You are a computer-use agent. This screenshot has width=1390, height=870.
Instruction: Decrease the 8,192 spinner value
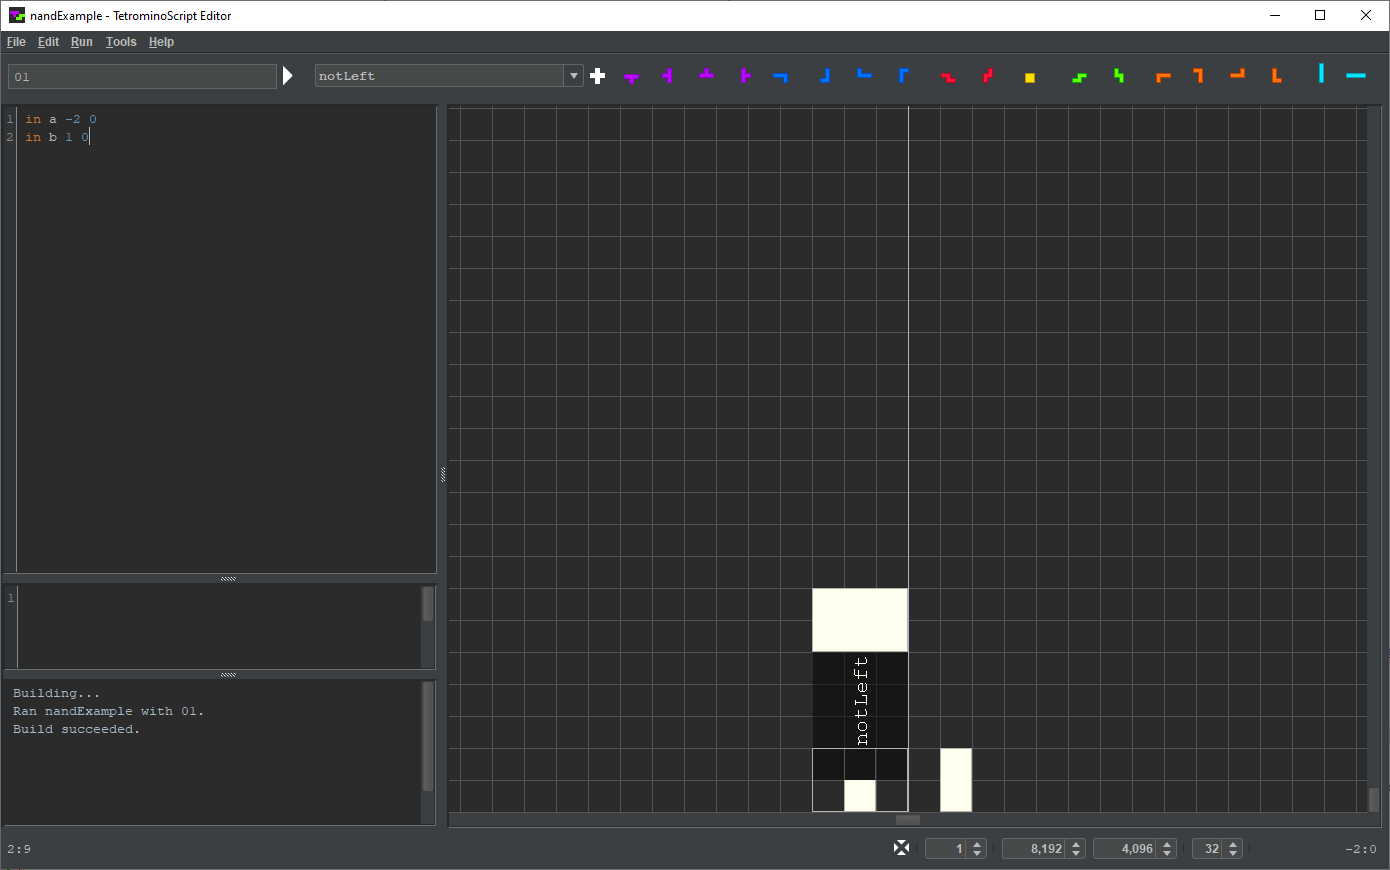1076,854
